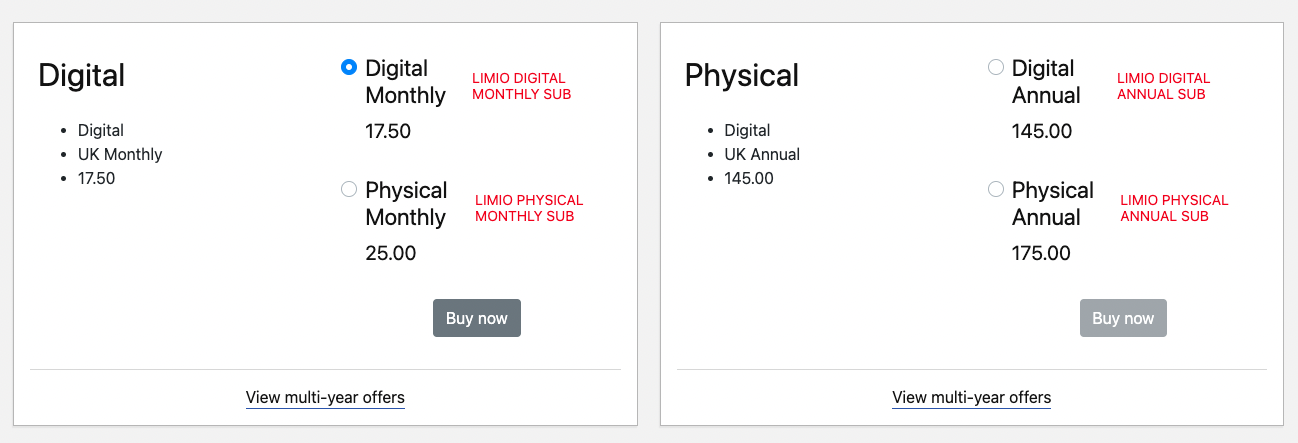Click the UK Annual bullet item
This screenshot has height=443, width=1298.
[762, 155]
